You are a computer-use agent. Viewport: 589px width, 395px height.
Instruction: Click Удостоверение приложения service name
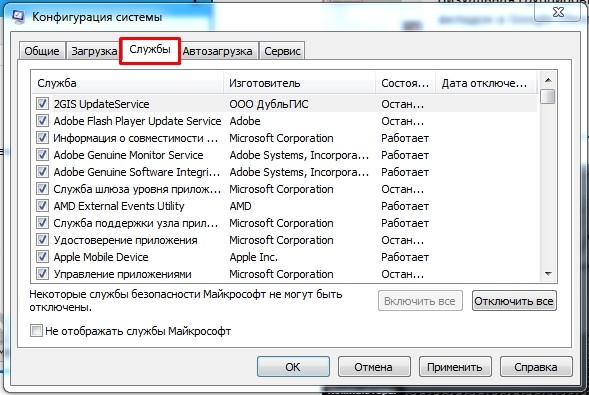coord(125,240)
